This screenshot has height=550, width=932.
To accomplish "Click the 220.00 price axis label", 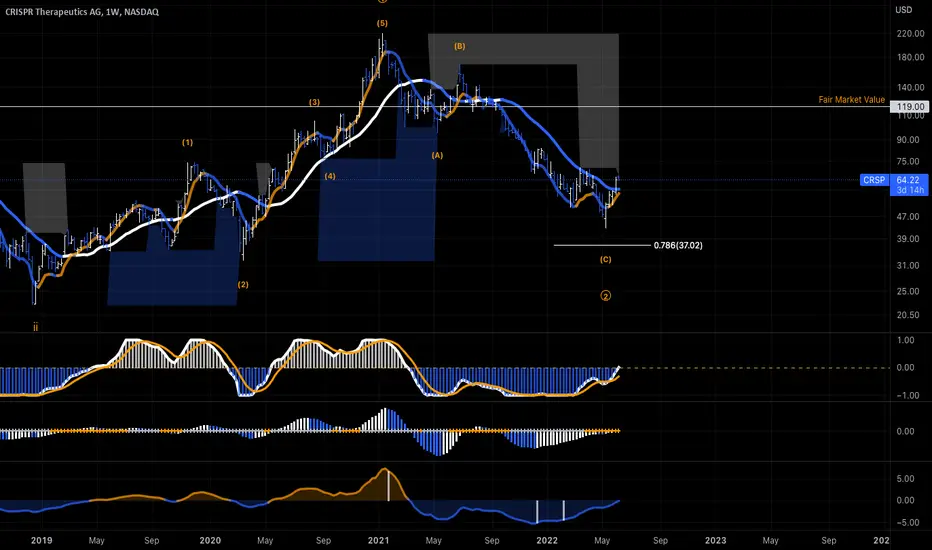I will point(910,34).
